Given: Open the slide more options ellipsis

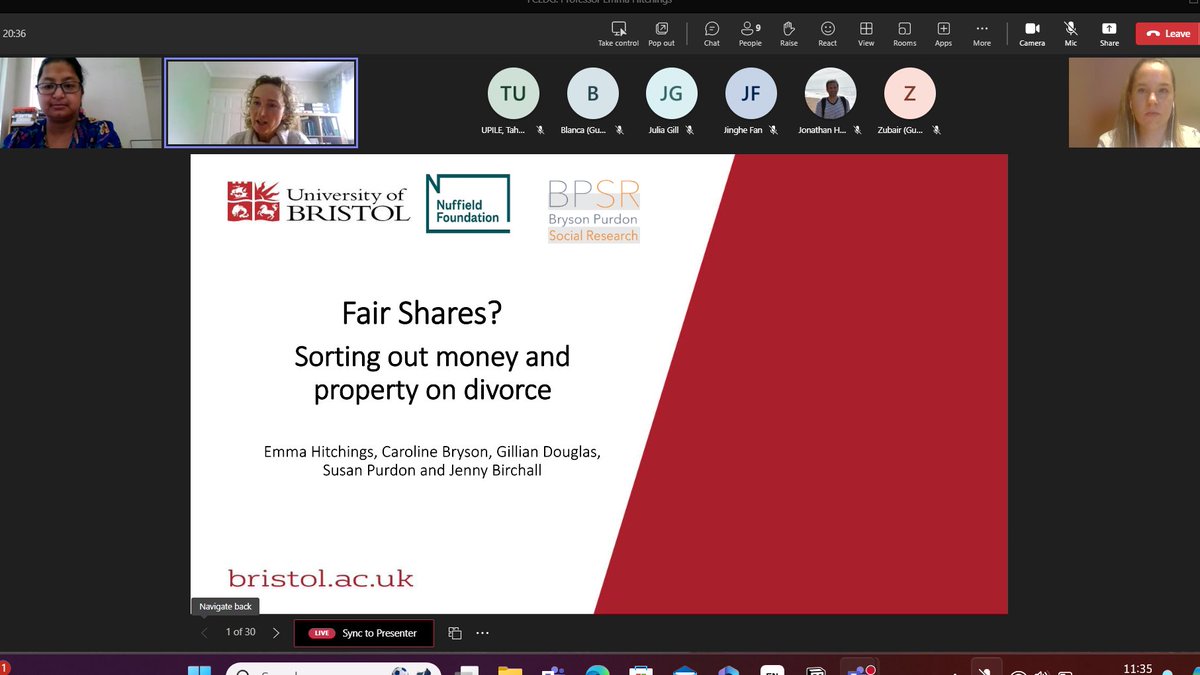Looking at the screenshot, I should point(483,633).
